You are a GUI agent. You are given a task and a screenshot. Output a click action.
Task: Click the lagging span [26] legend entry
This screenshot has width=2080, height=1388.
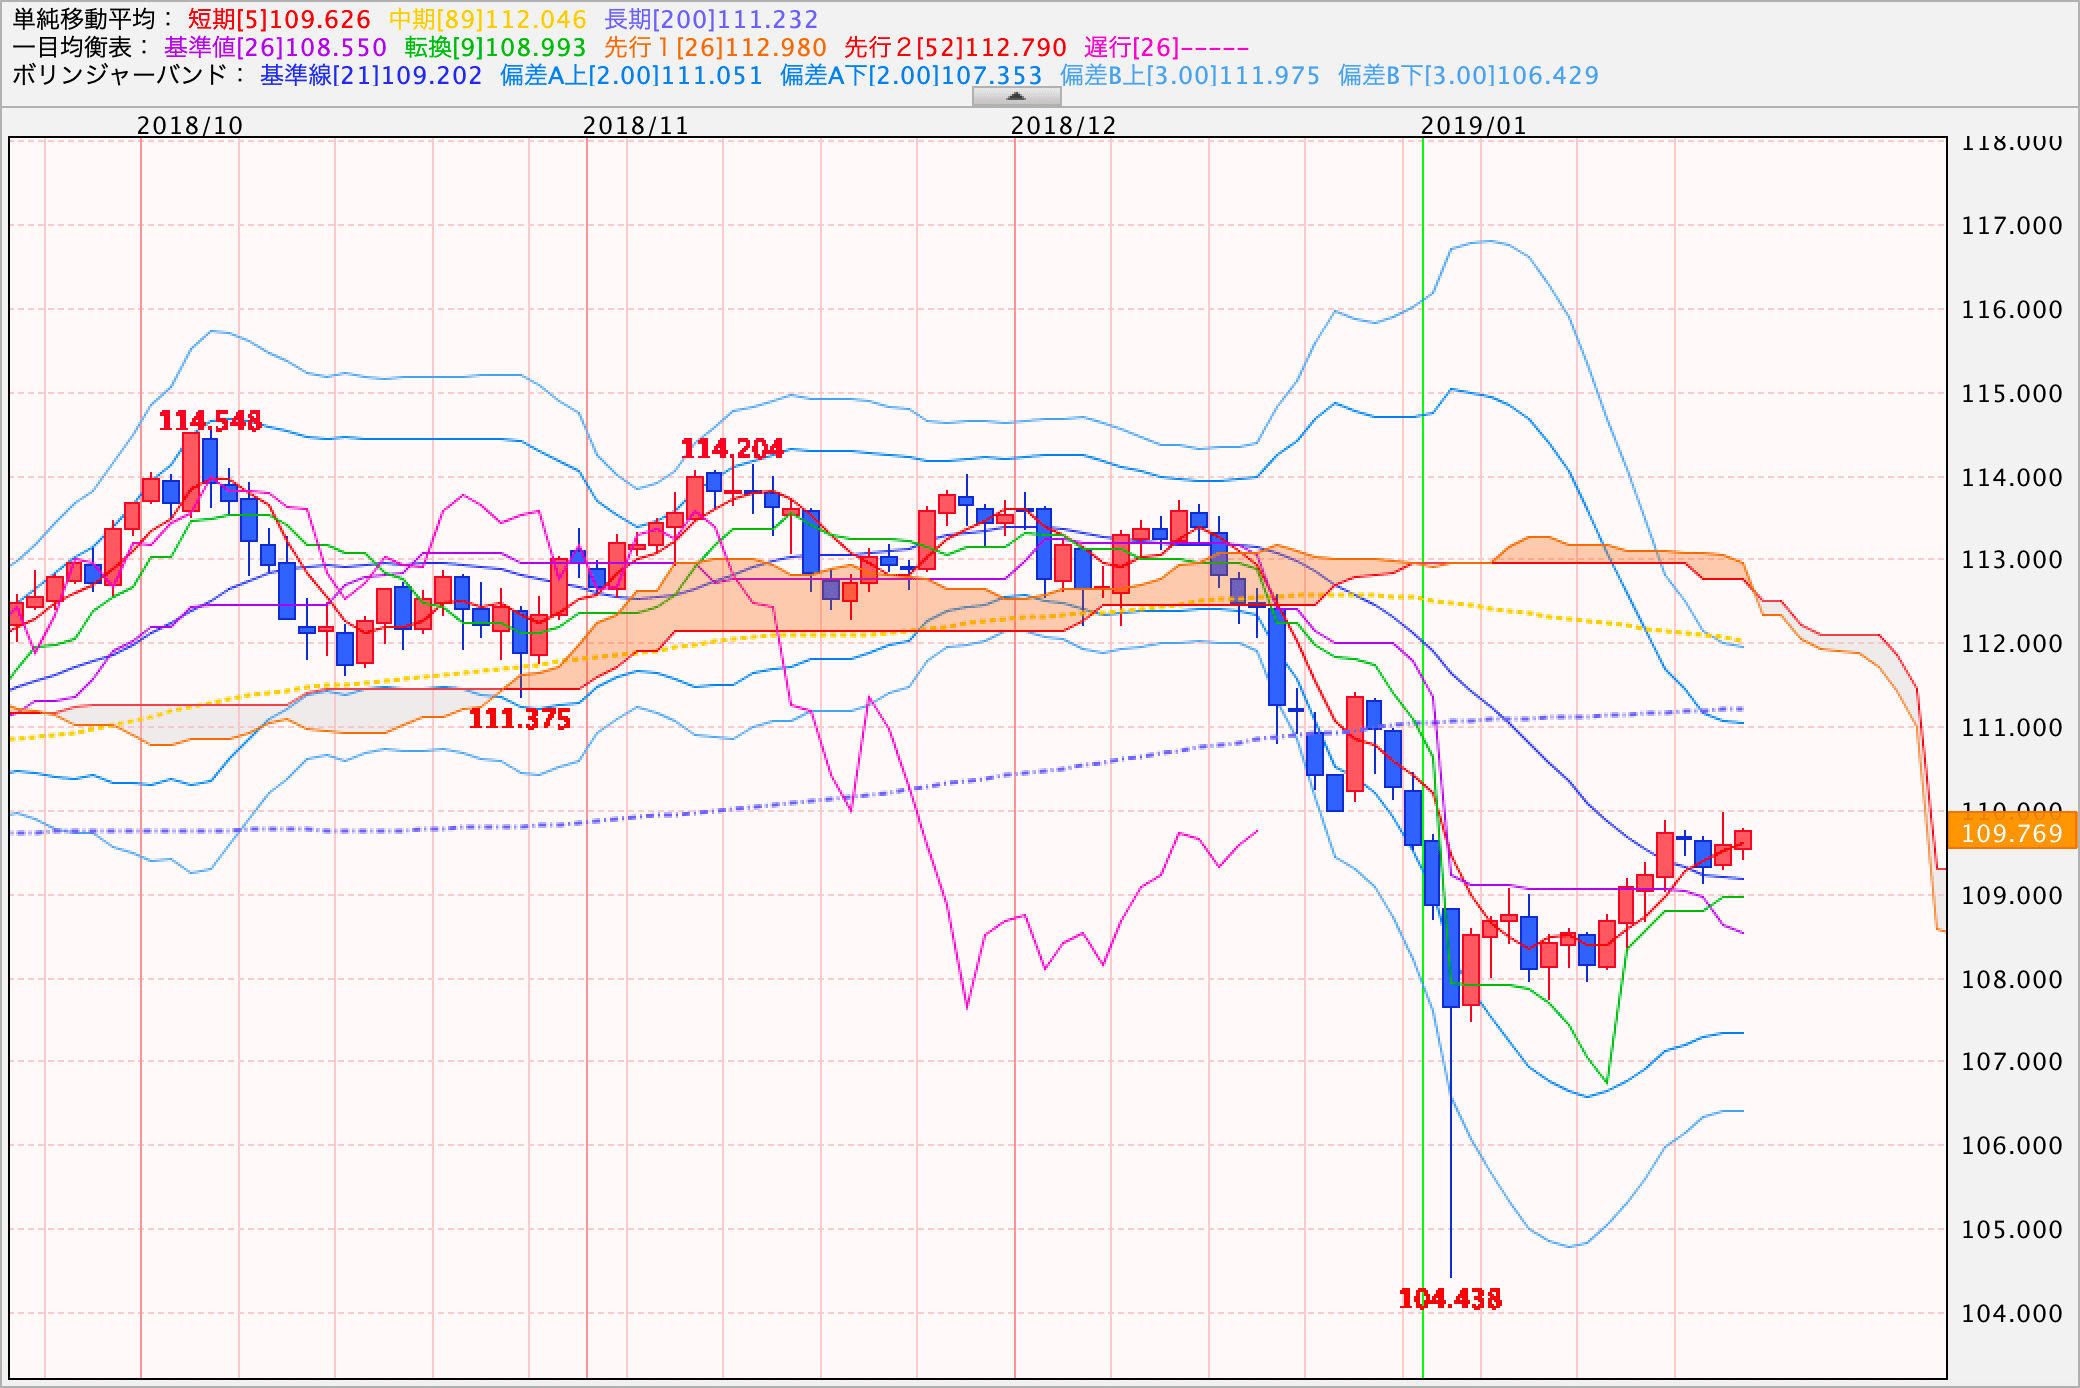point(1166,47)
